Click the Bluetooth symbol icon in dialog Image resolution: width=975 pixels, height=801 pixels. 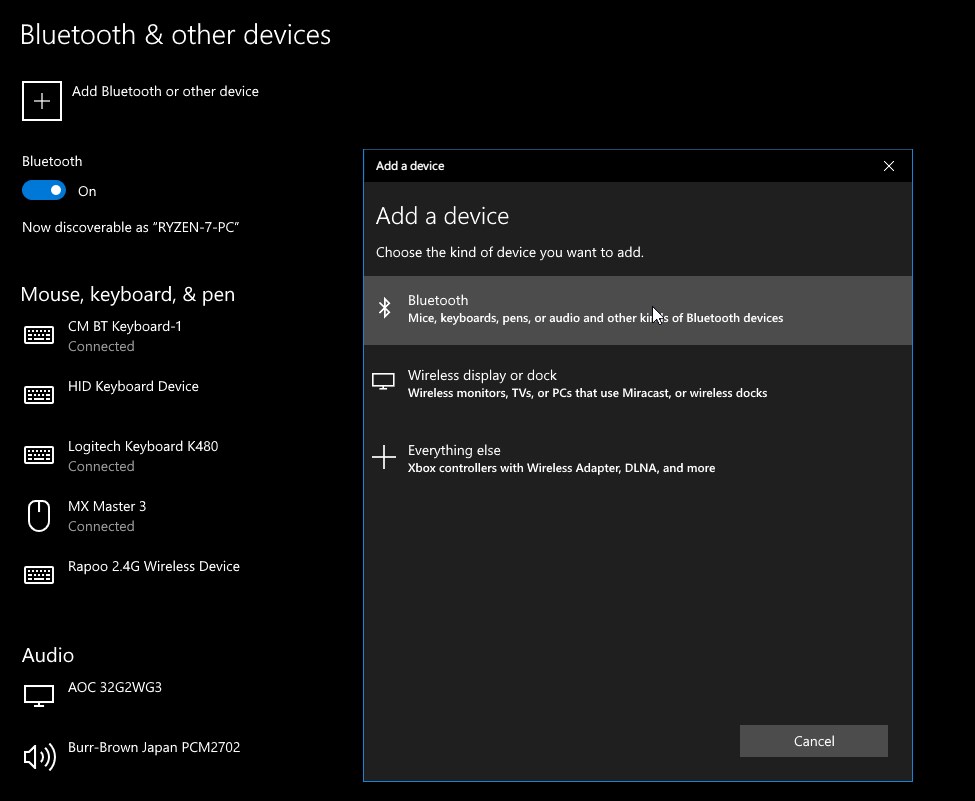(x=384, y=308)
